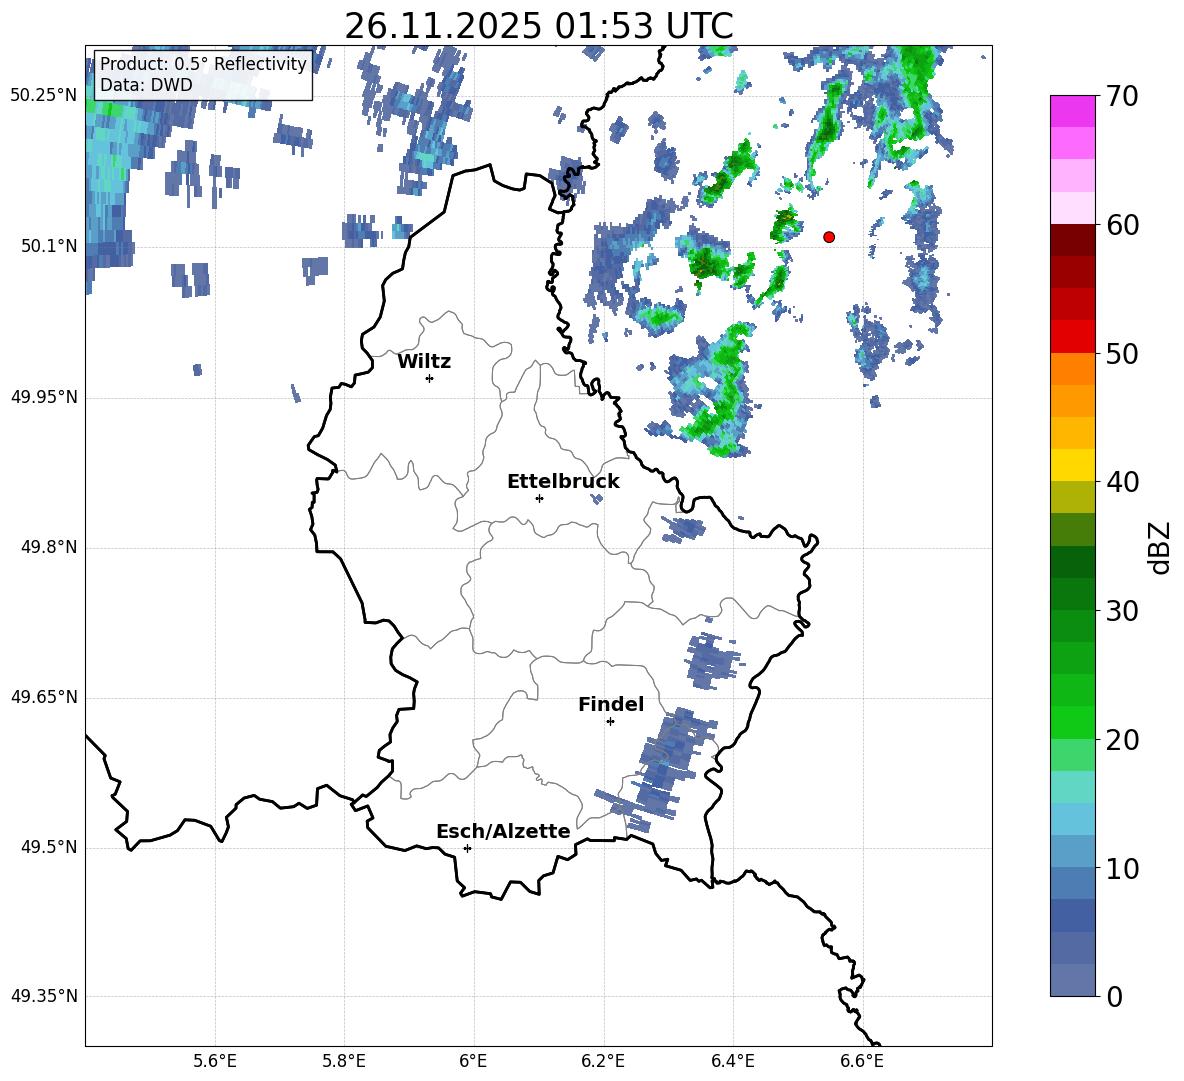Screen dimensions: 1184x1081
Task: Click the Data: DWD text
Action: (x=146, y=85)
